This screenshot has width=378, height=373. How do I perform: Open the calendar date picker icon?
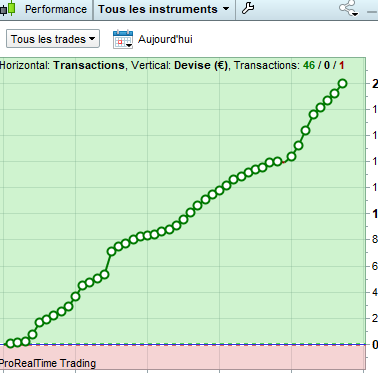click(123, 39)
